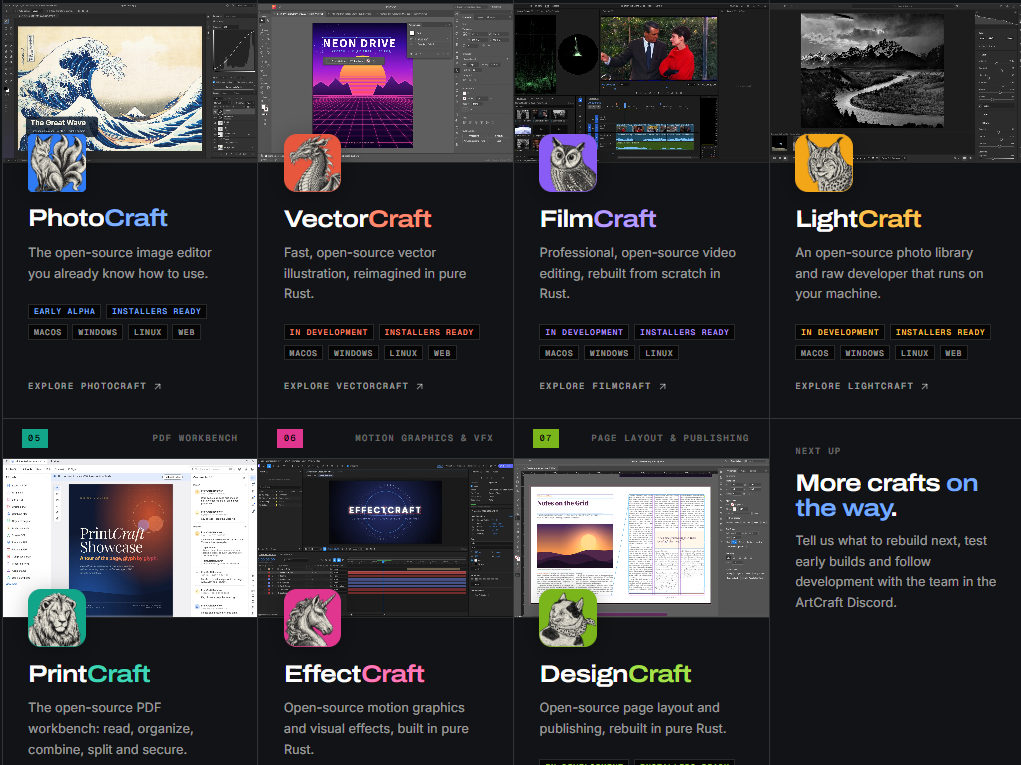Image resolution: width=1021 pixels, height=765 pixels.
Task: Click the PhotoCraft fox app icon
Action: click(x=57, y=163)
